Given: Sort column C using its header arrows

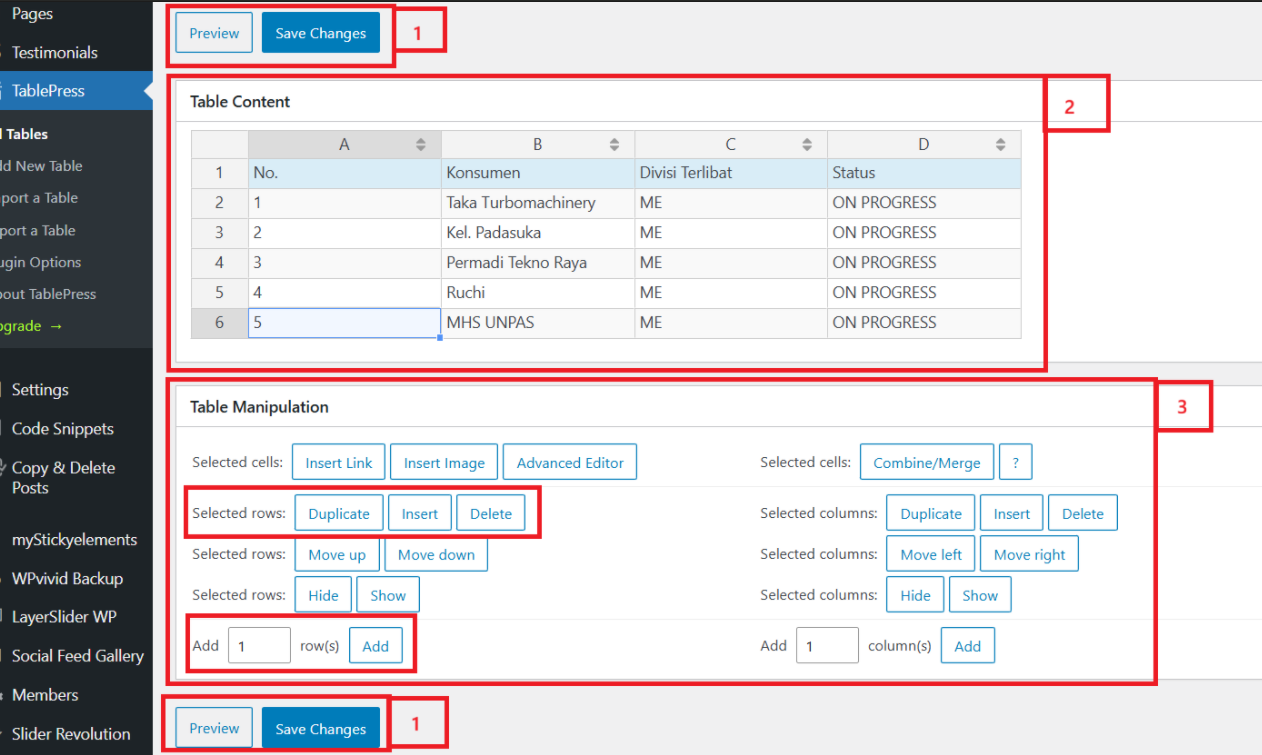Looking at the screenshot, I should pyautogui.click(x=807, y=145).
